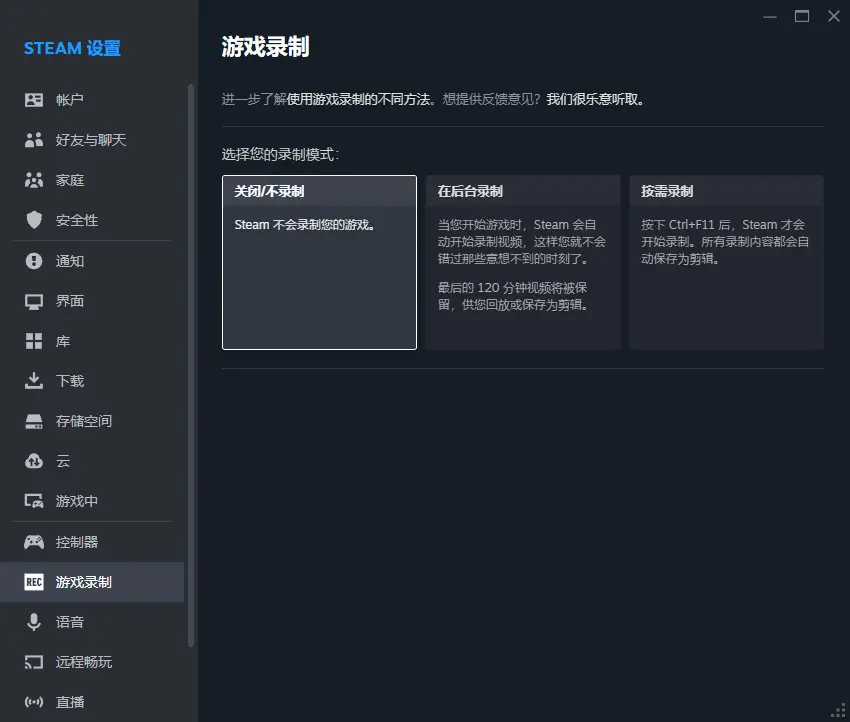The height and width of the screenshot is (722, 850).
Task: Go to 远程畅玩 settings
Action: [x=92, y=662]
